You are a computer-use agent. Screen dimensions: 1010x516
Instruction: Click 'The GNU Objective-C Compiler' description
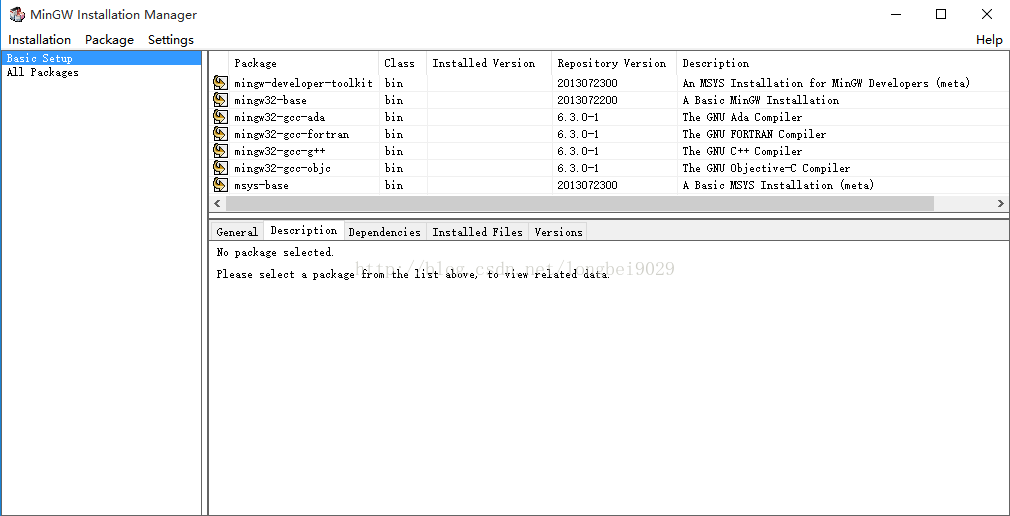[767, 168]
